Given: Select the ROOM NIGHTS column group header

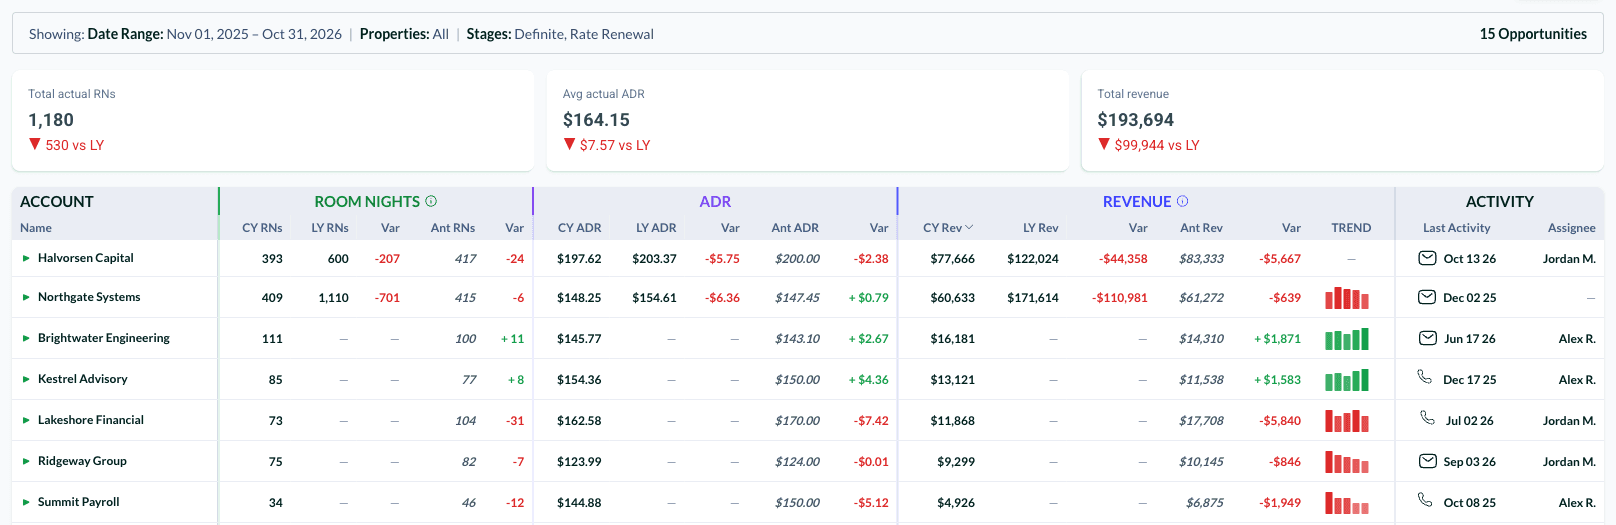Looking at the screenshot, I should click(x=367, y=202).
